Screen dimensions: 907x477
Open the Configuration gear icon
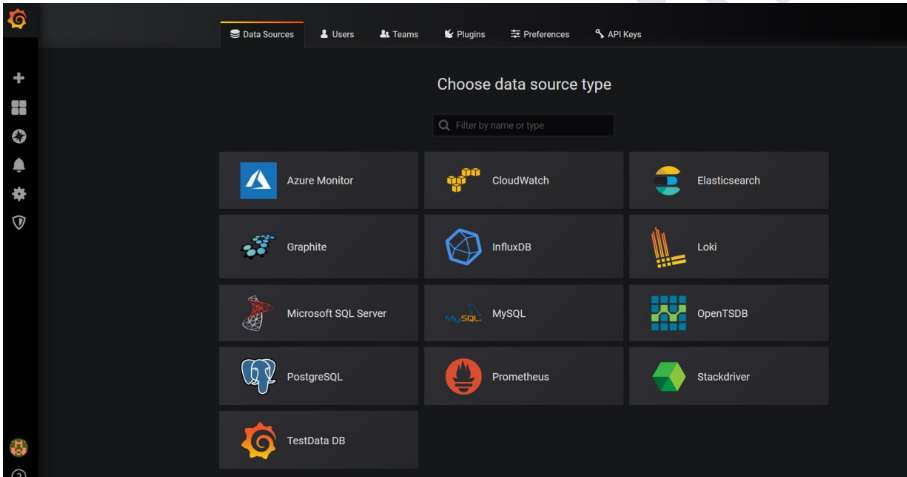[x=19, y=194]
